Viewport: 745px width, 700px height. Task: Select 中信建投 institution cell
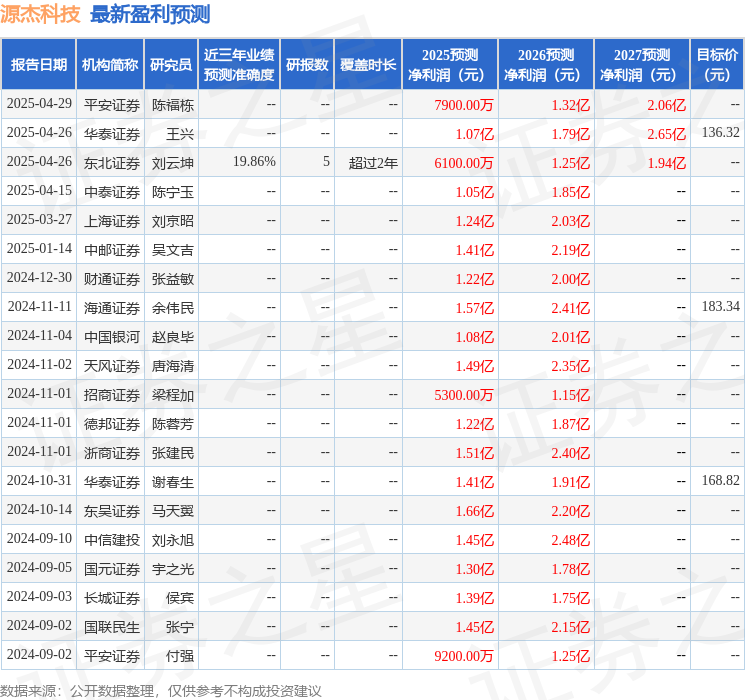110,539
